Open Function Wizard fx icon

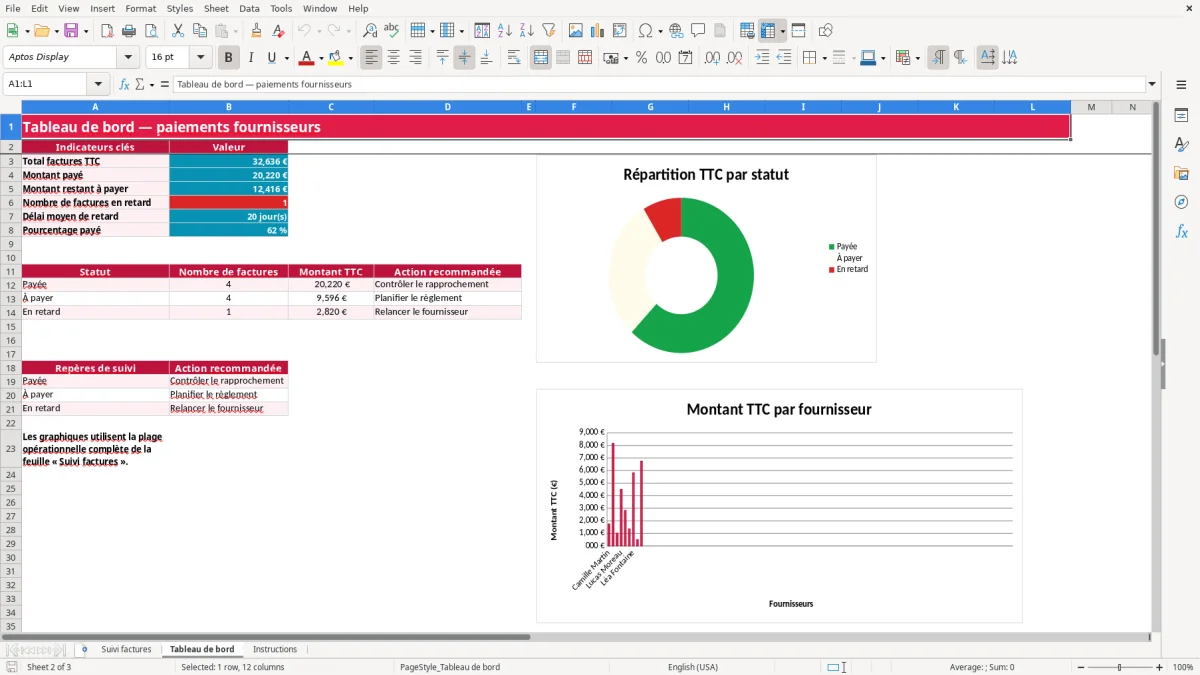(x=125, y=84)
